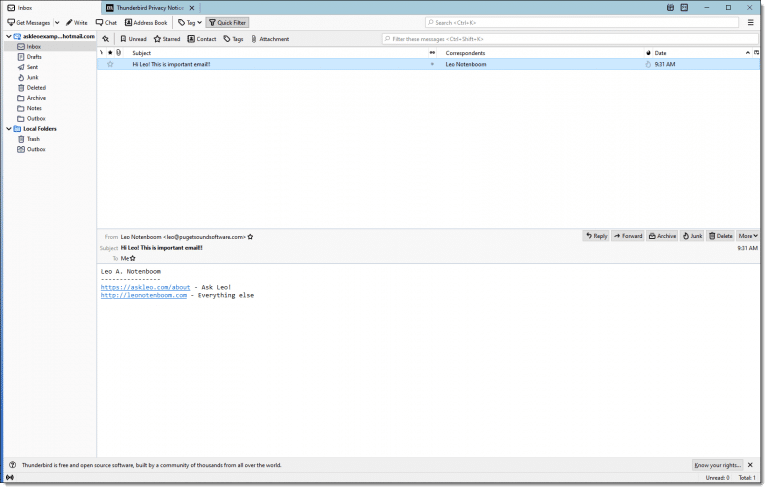Sort by the junk status column icon

tap(648, 52)
